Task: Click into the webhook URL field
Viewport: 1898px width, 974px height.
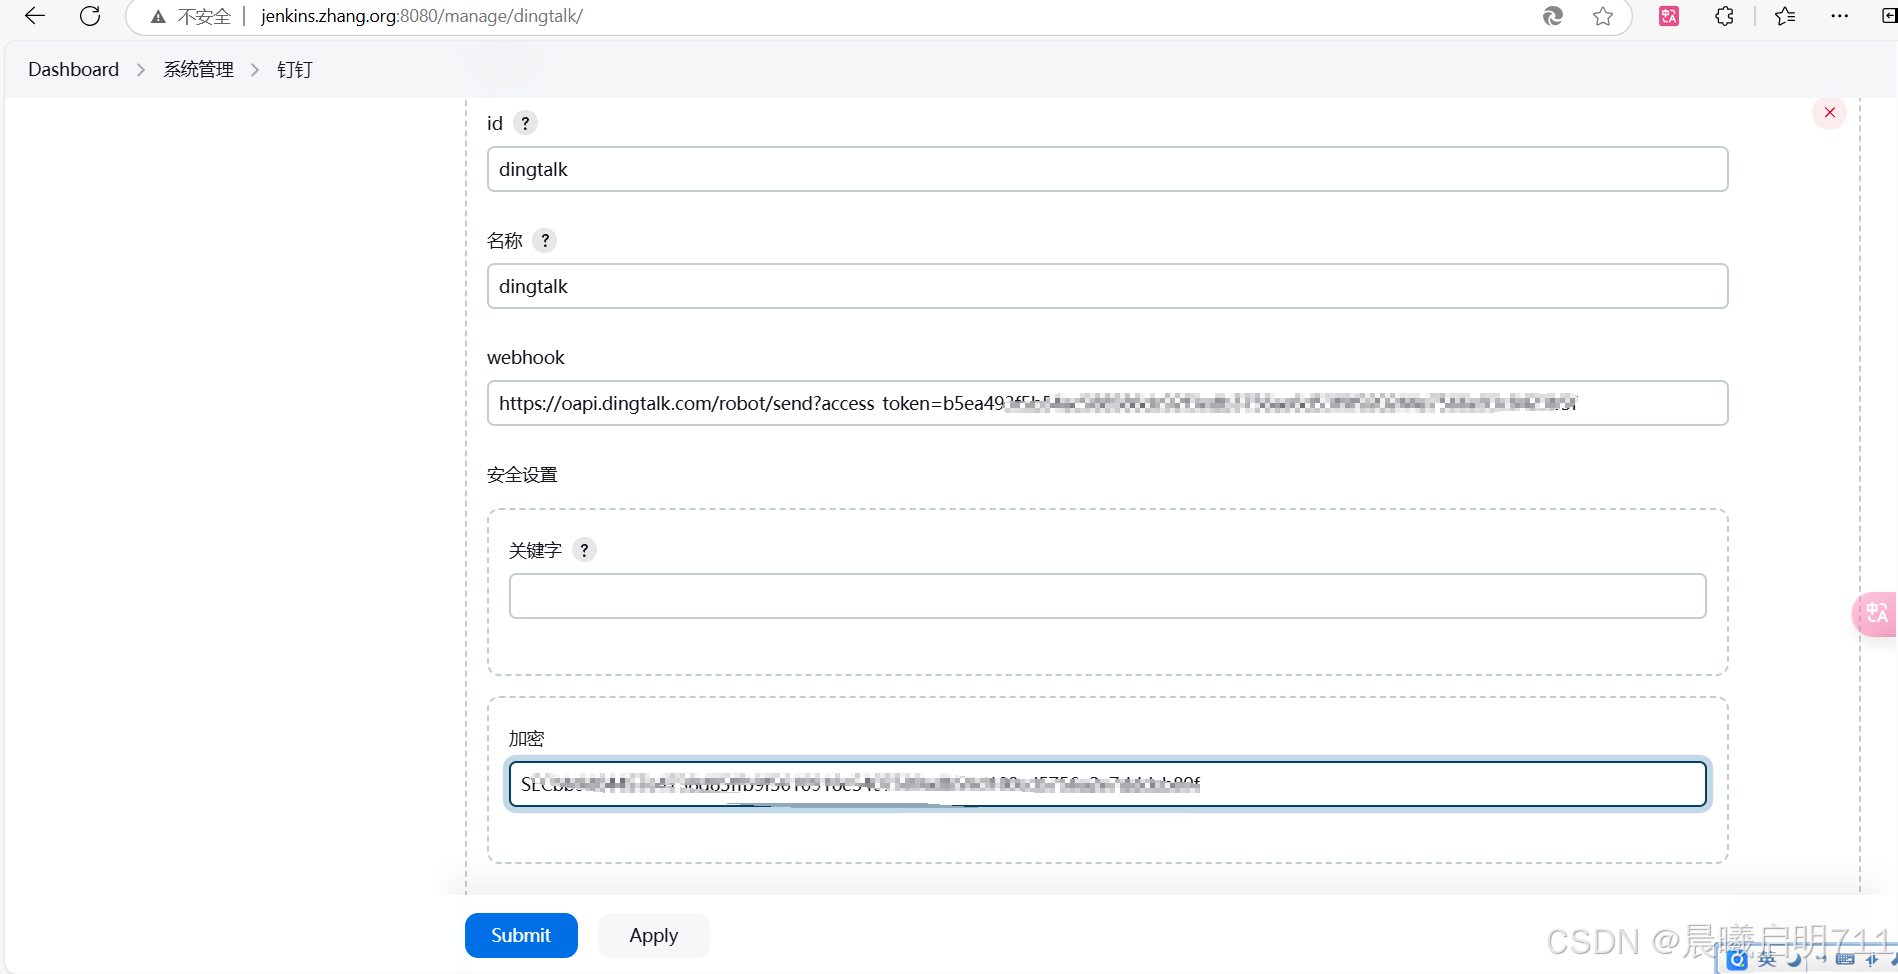Action: point(1107,403)
